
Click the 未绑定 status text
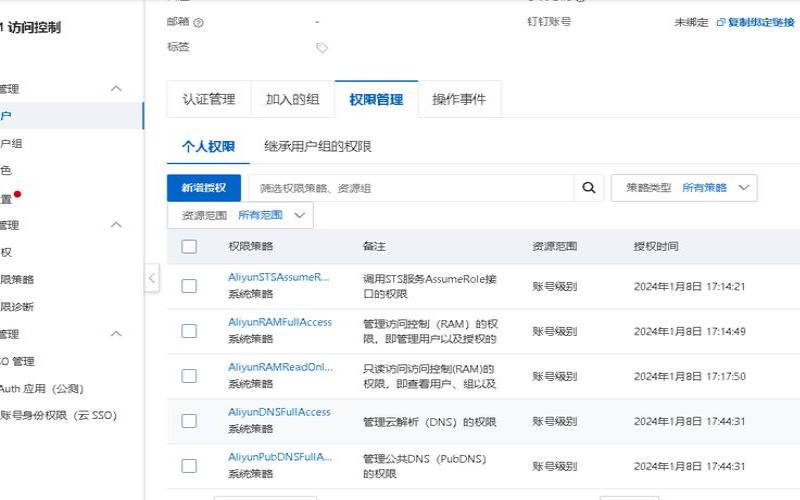pos(691,22)
